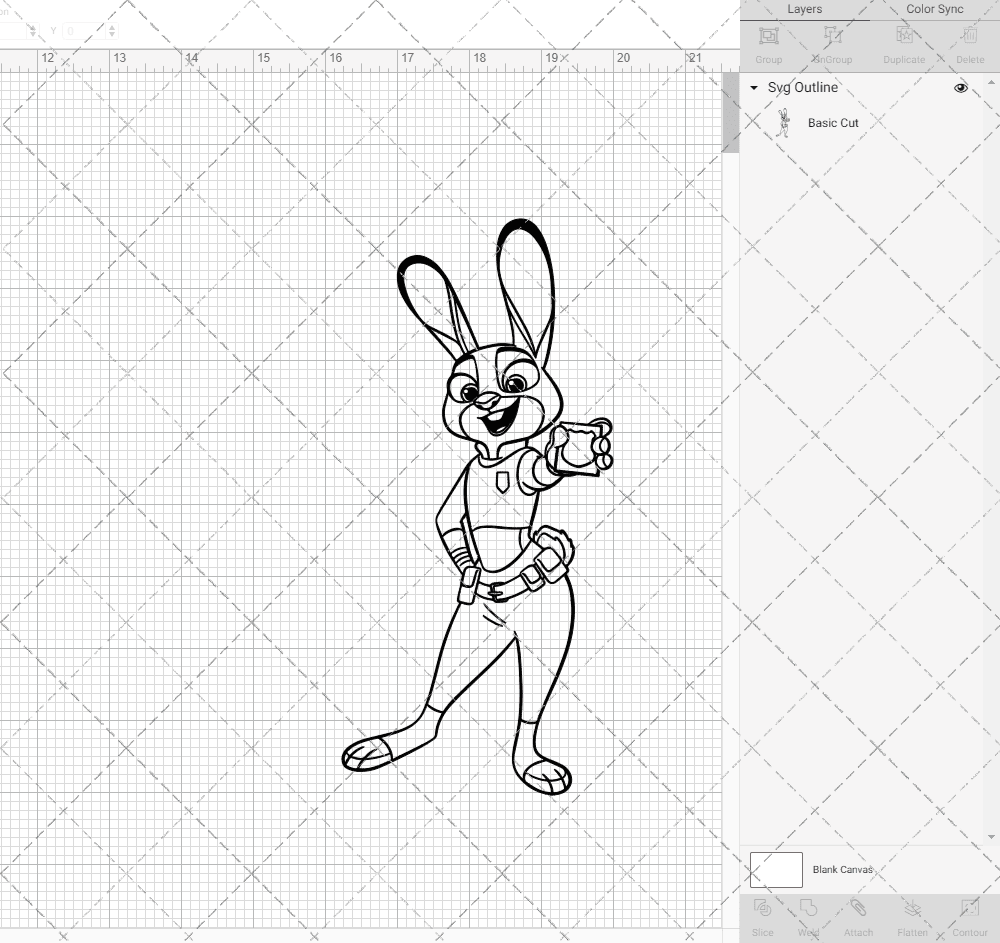Select the Attach tool

(858, 908)
